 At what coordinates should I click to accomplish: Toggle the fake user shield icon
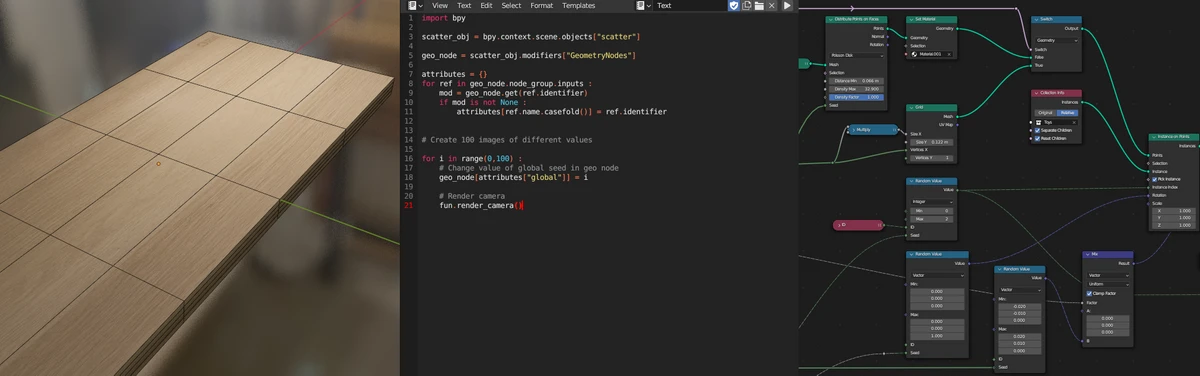tap(733, 5)
